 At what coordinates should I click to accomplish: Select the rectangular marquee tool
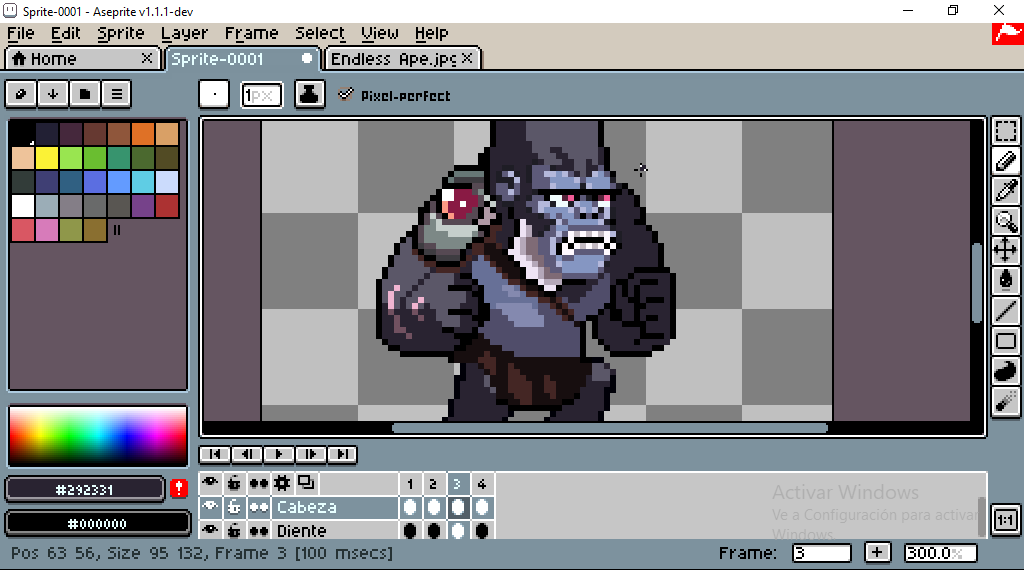point(1006,131)
